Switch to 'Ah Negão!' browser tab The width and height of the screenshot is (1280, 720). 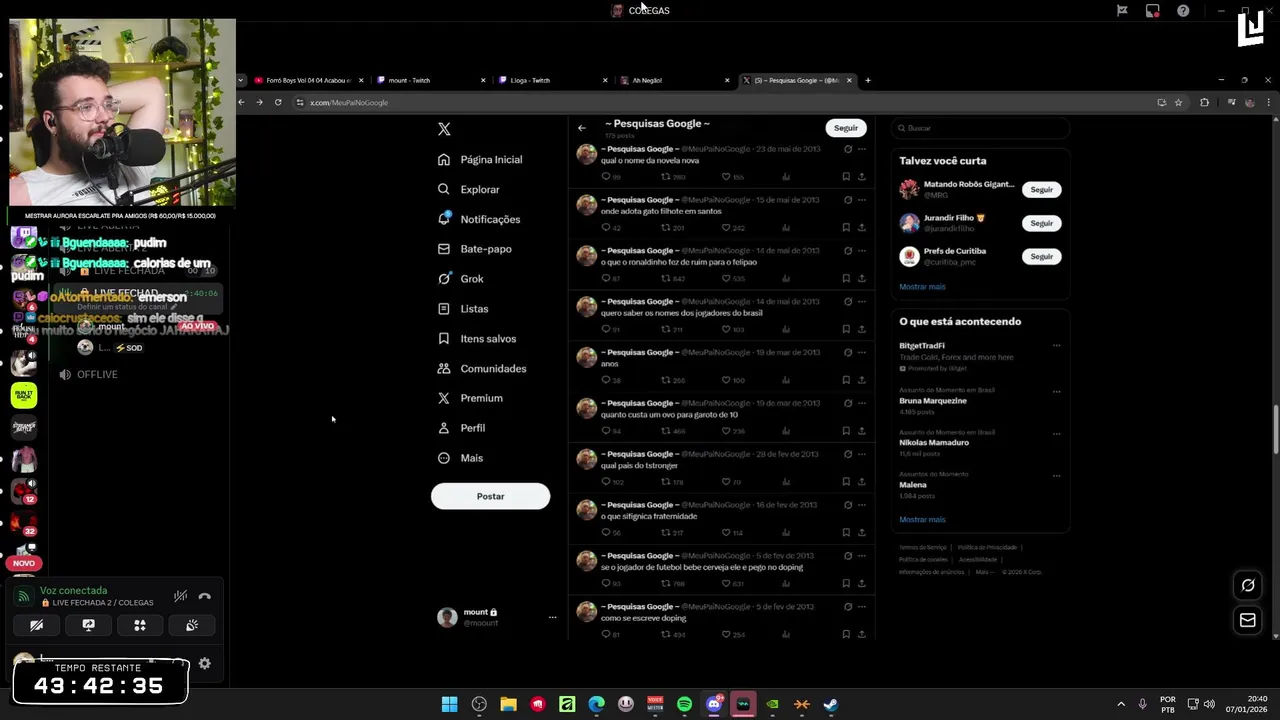pos(674,80)
